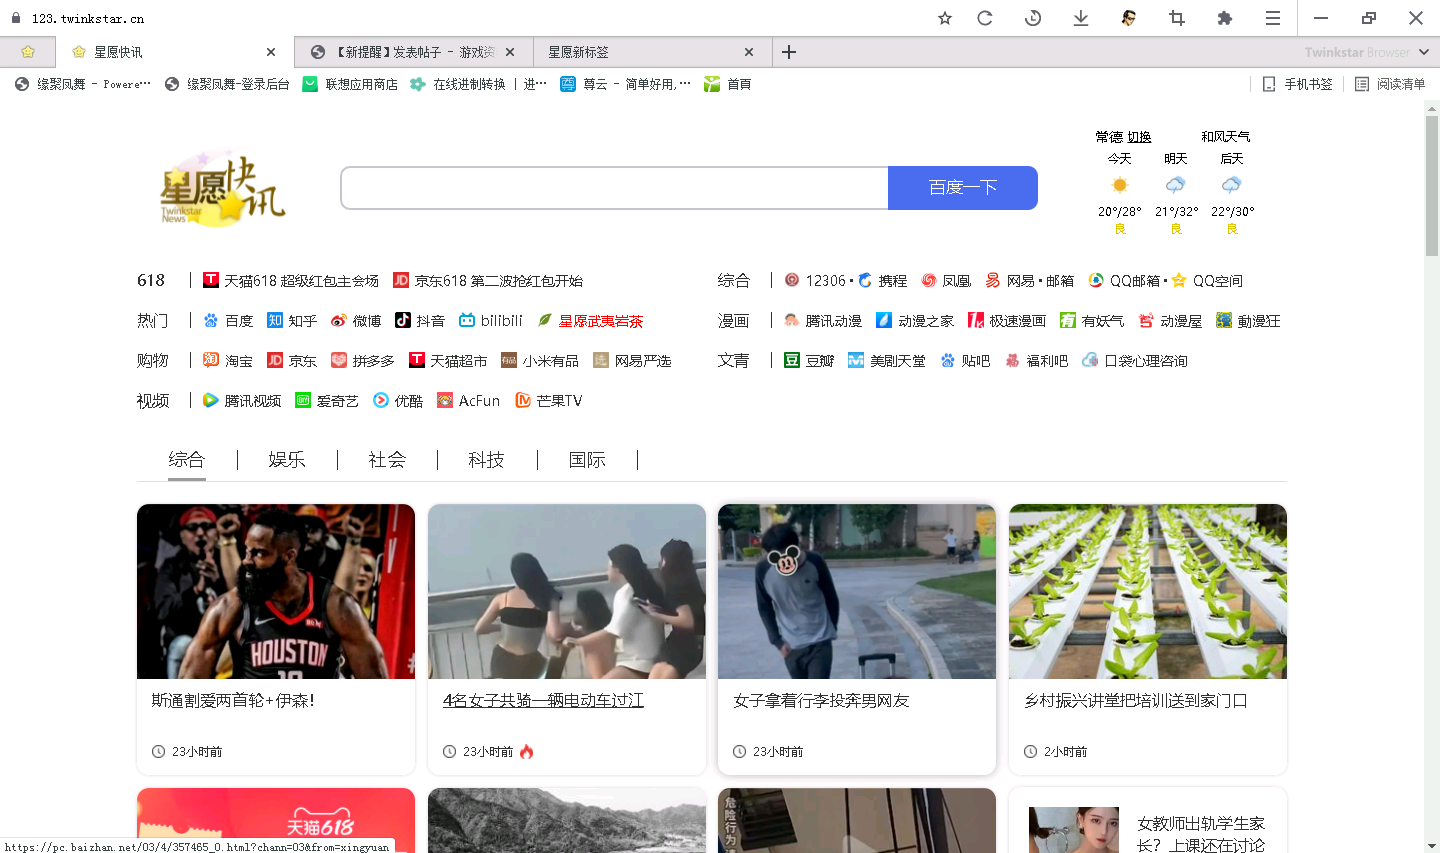Screen dimensions: 1440x853
Task: Open the 手机书签 mobile bookmarks folder
Action: (1297, 84)
